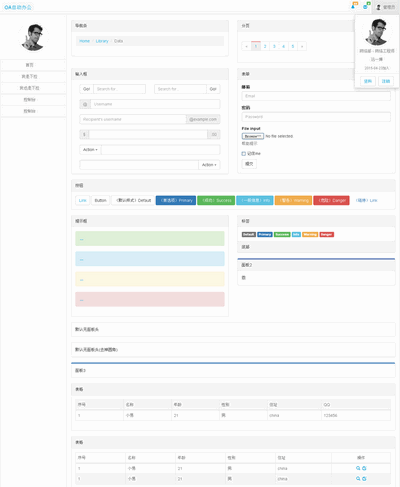Screen dimensions: 400x487
Task: Click the .00 addon on the amount field
Action: pos(214,134)
